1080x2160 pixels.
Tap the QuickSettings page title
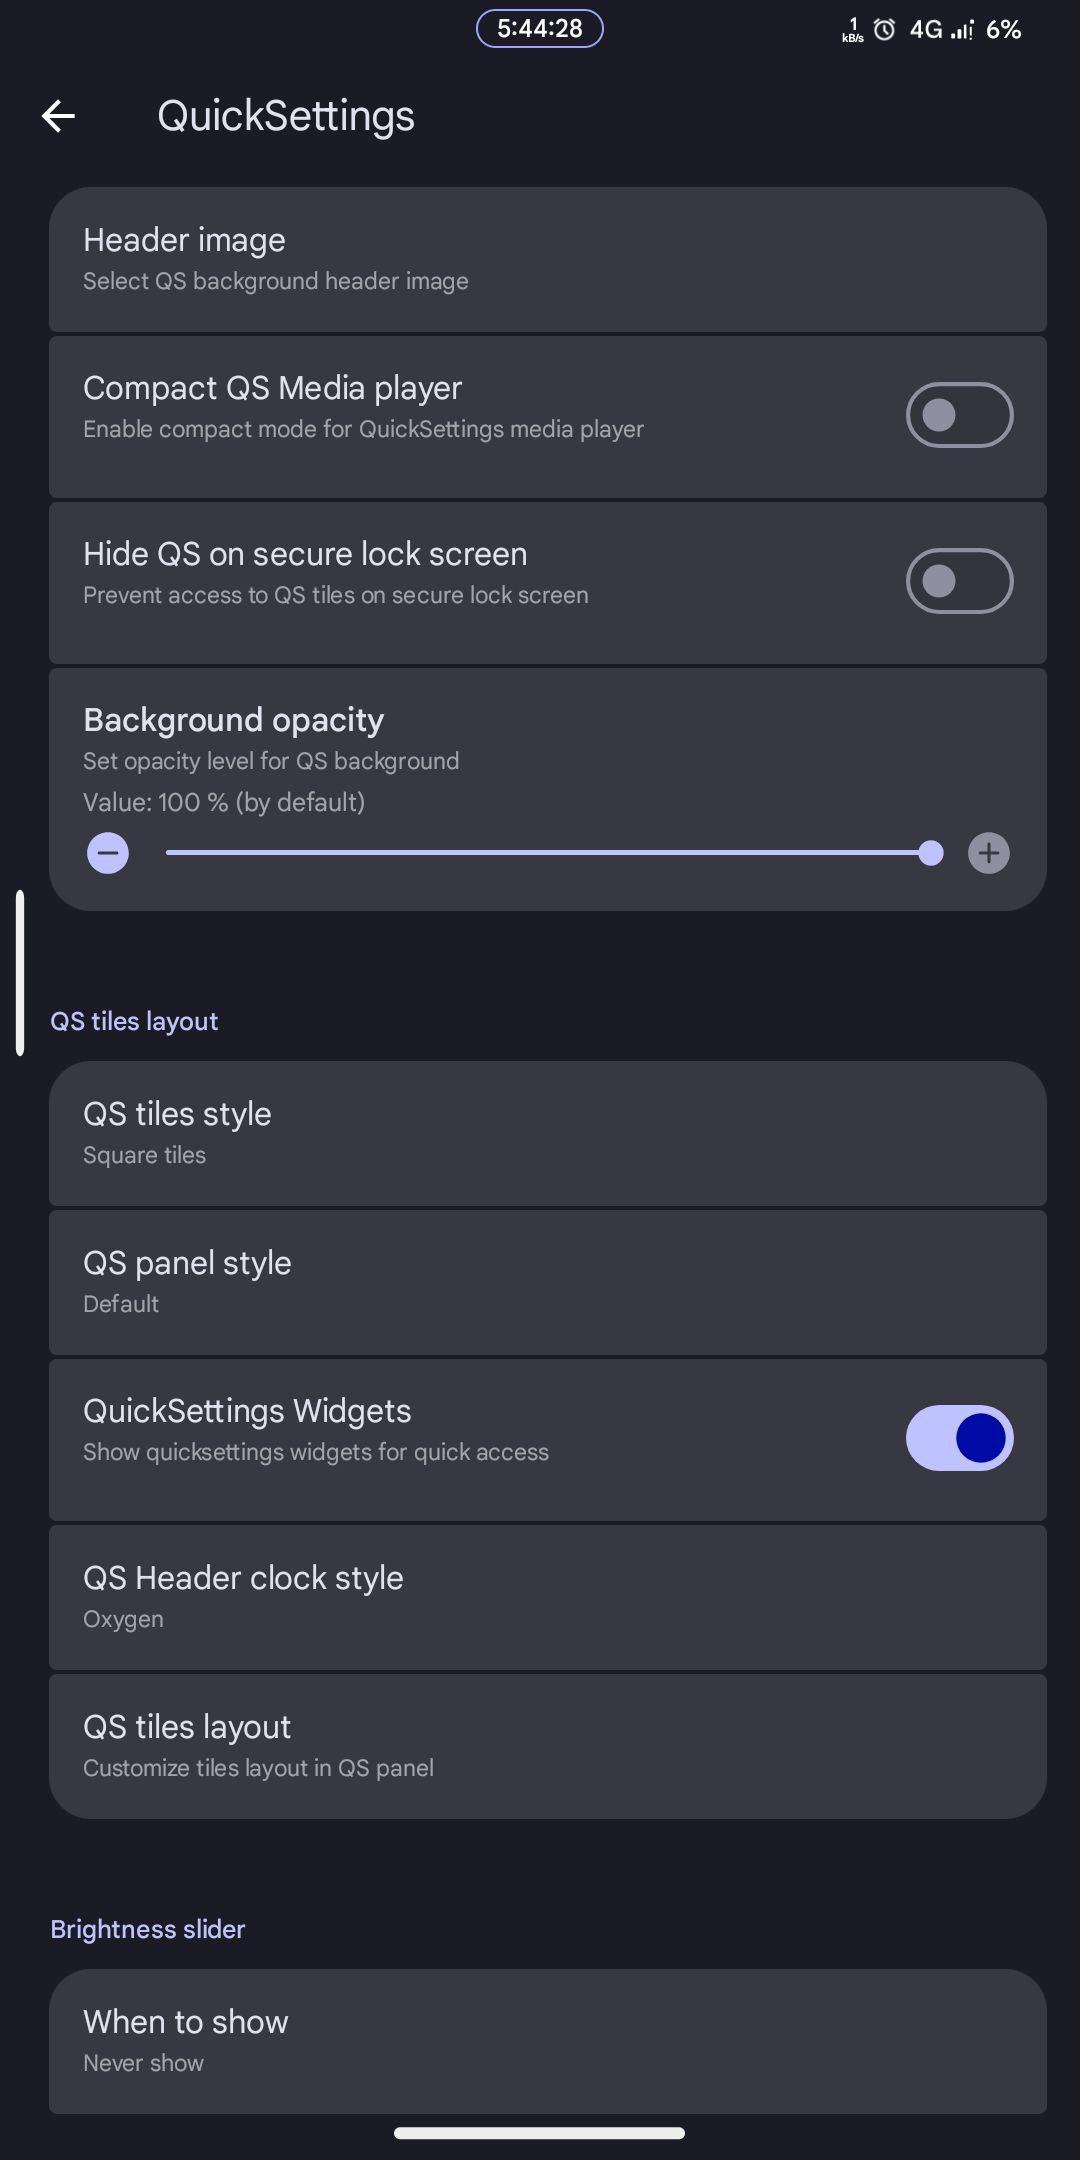pos(286,116)
